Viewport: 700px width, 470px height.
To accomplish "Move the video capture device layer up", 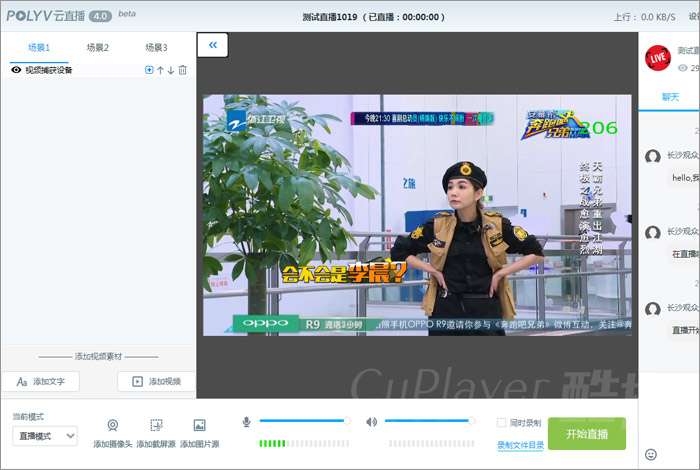I will point(160,70).
